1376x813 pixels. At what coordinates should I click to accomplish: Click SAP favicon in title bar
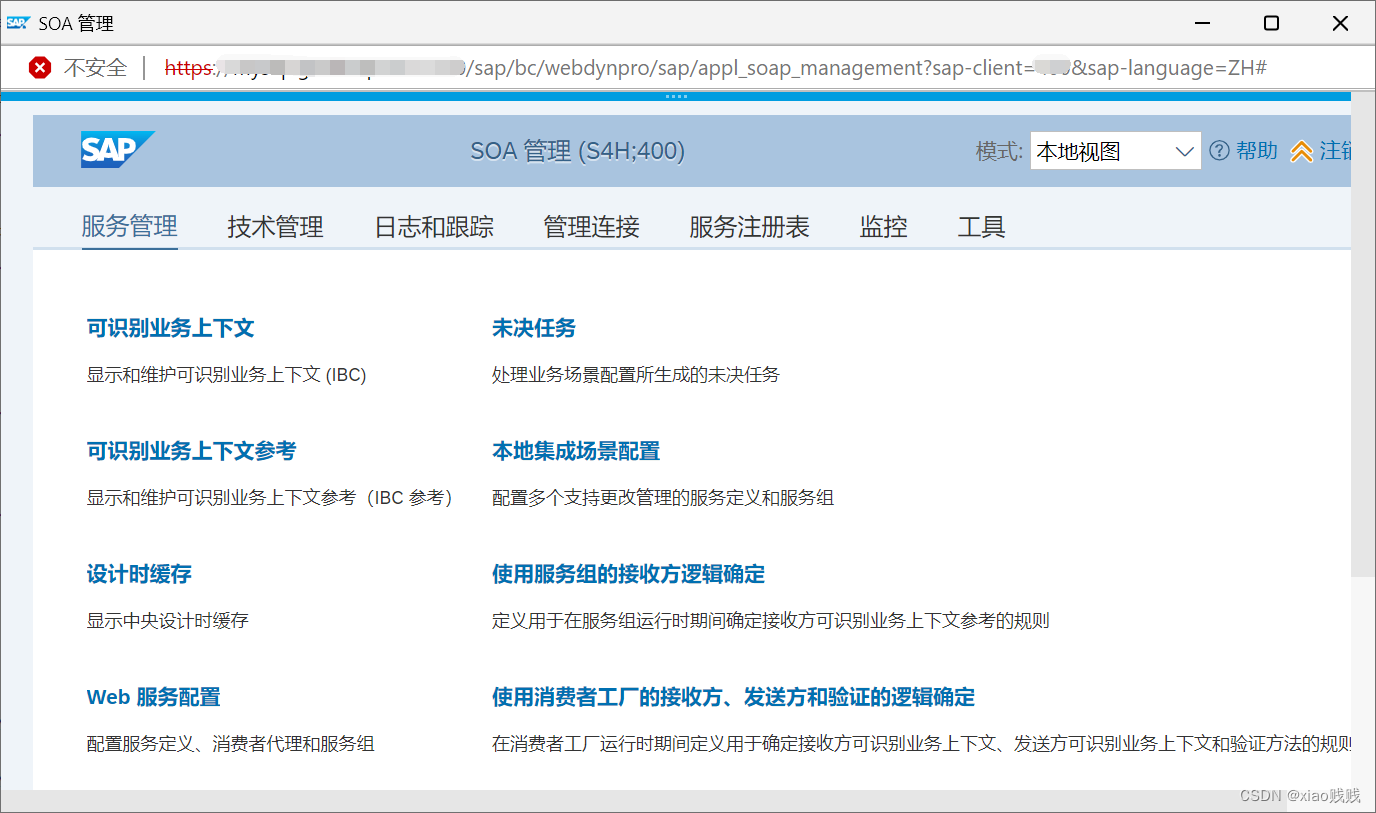pyautogui.click(x=18, y=22)
